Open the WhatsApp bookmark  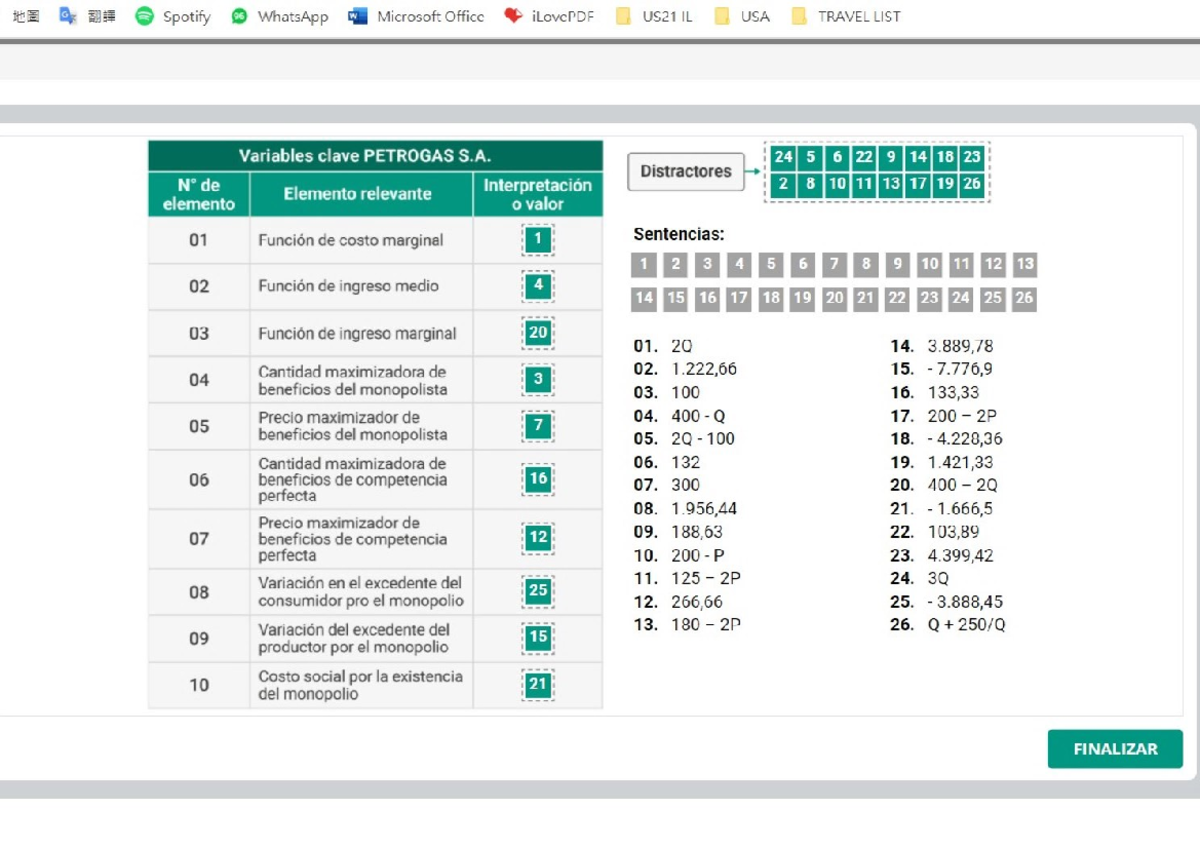click(x=279, y=16)
